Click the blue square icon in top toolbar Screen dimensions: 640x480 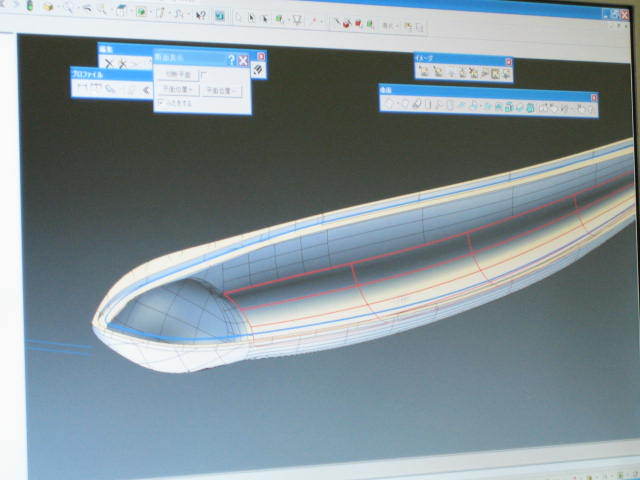pos(220,16)
